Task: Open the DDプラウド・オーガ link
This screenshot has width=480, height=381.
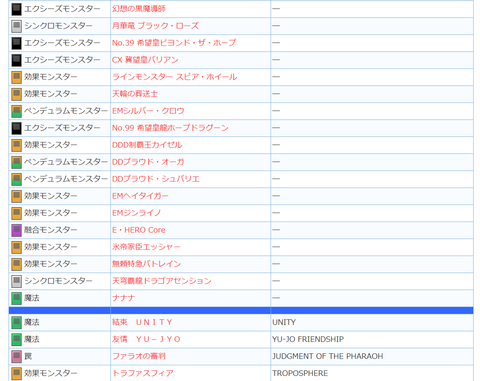Action: pyautogui.click(x=148, y=162)
